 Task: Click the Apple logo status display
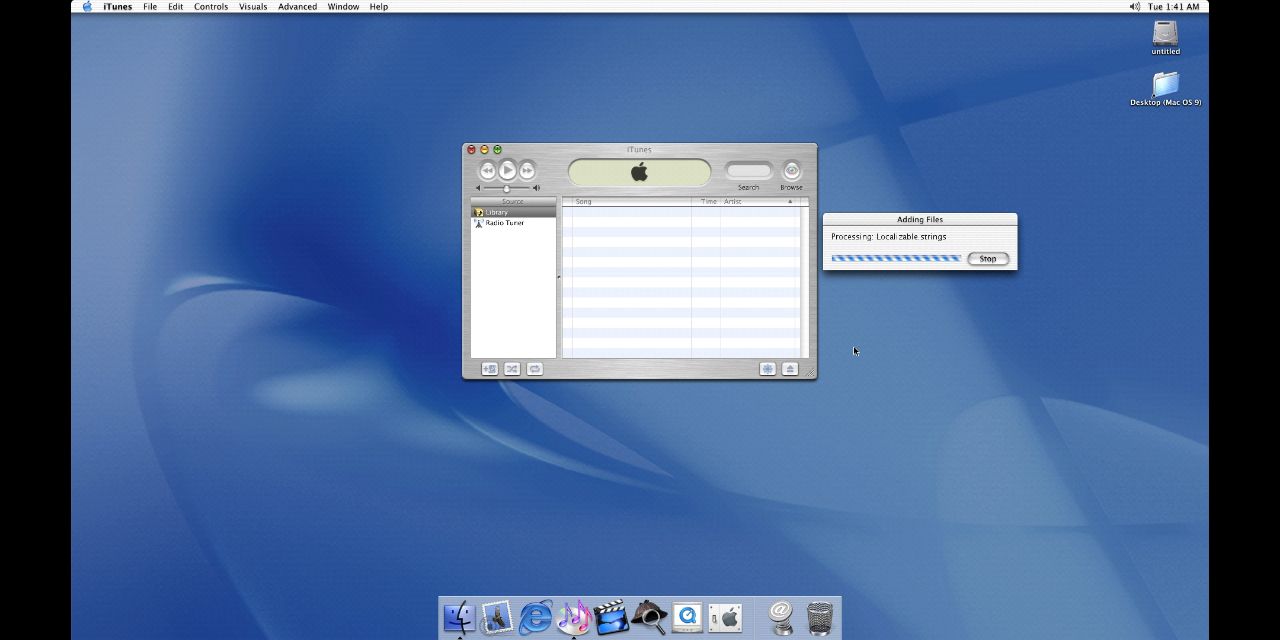click(x=639, y=172)
